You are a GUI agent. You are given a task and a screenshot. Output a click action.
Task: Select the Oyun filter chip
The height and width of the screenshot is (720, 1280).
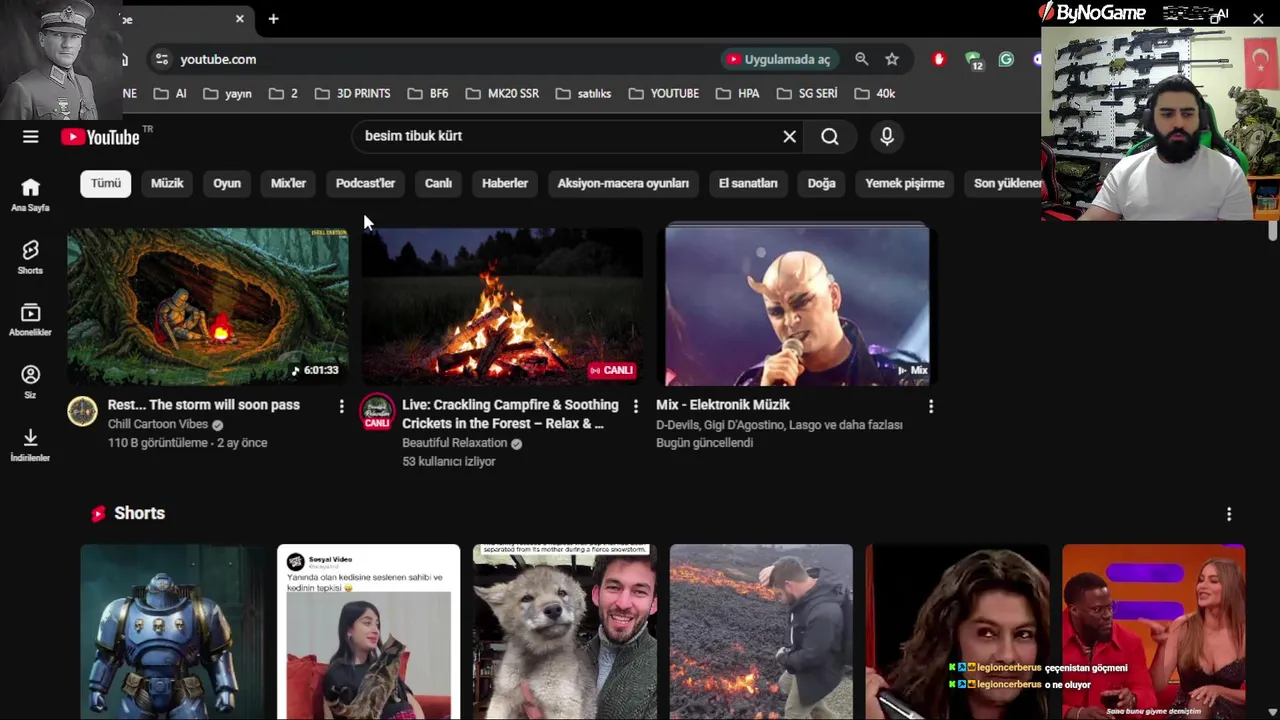[227, 183]
